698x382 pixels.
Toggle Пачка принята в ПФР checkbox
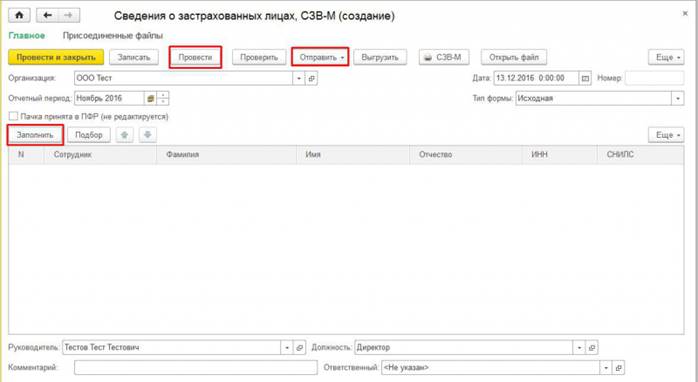[13, 117]
